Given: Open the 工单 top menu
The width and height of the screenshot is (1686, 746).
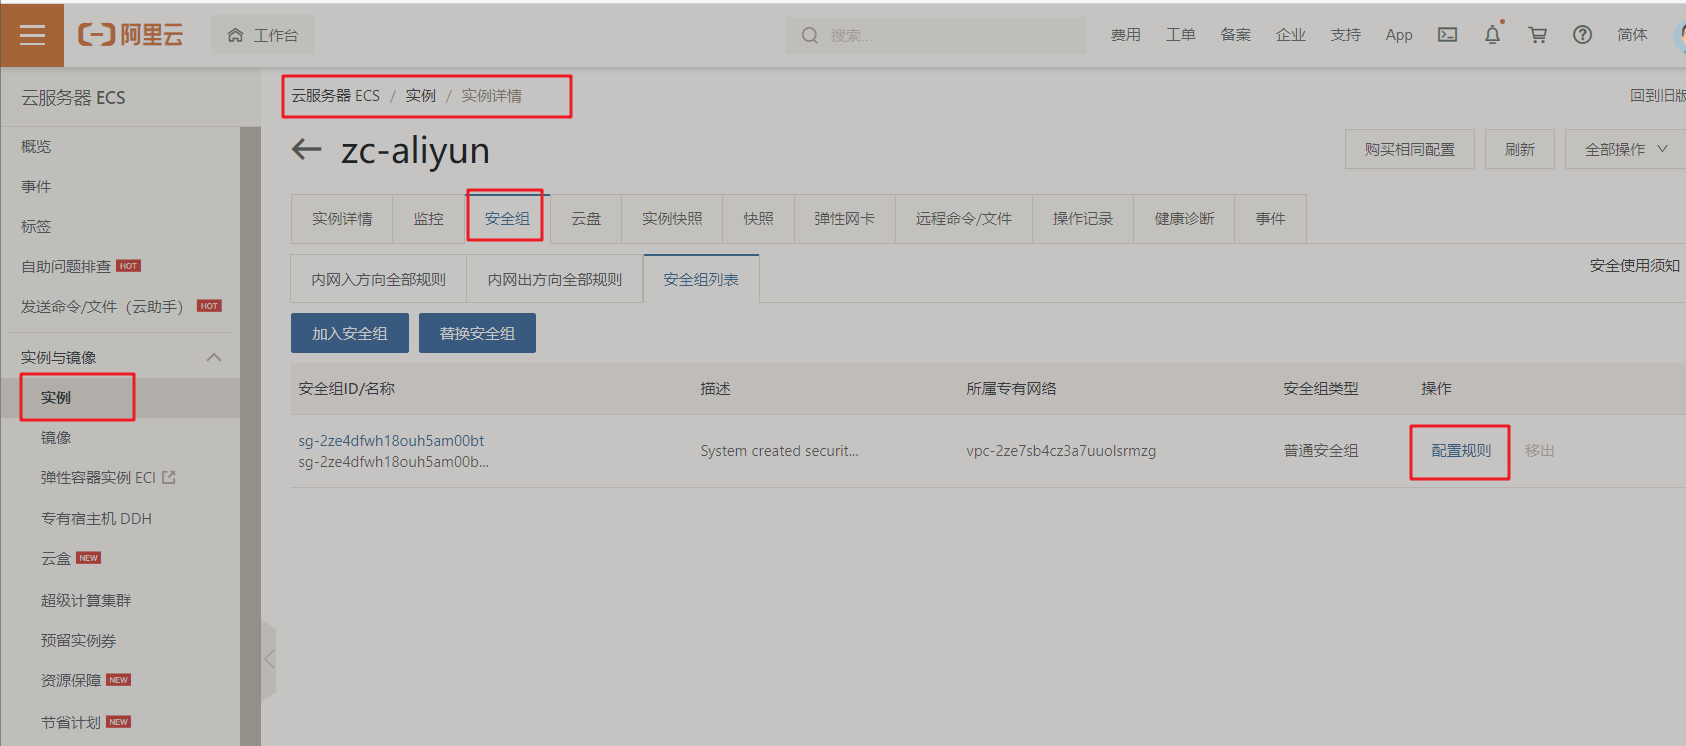Looking at the screenshot, I should pos(1181,35).
